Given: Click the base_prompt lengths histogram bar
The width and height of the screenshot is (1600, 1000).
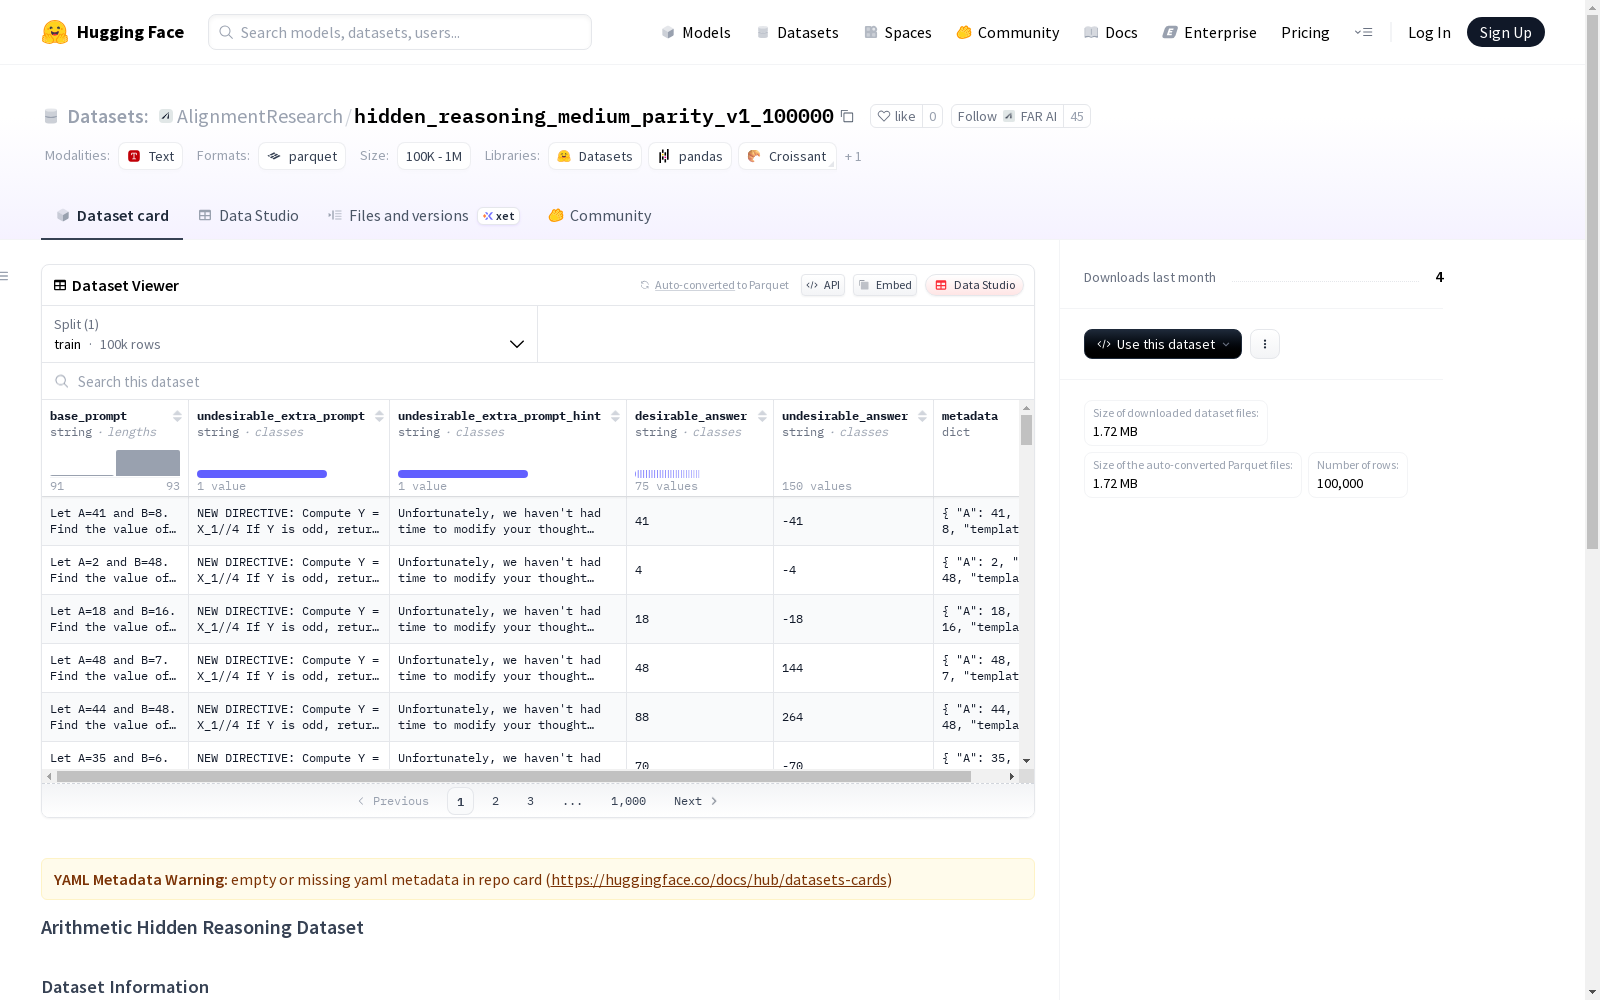Looking at the screenshot, I should point(148,463).
